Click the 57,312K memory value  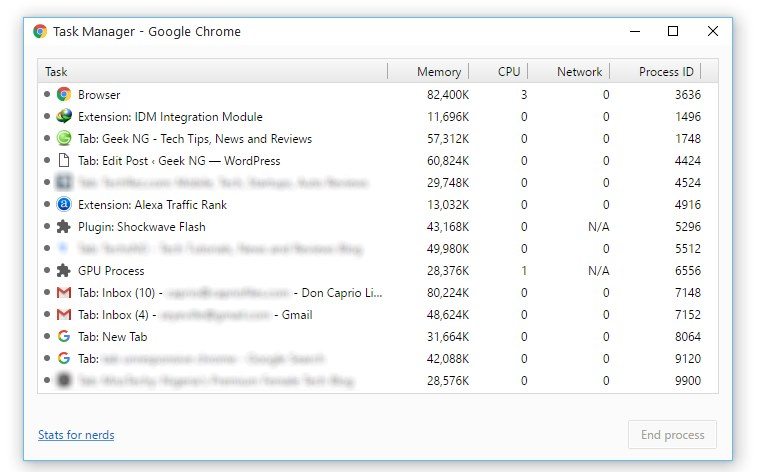[x=448, y=139]
